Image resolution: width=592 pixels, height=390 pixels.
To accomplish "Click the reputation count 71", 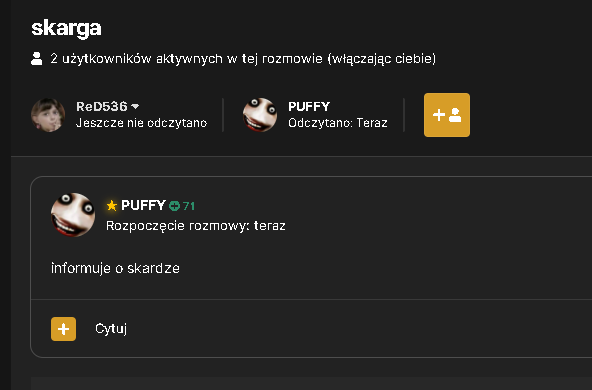I will click(189, 206).
